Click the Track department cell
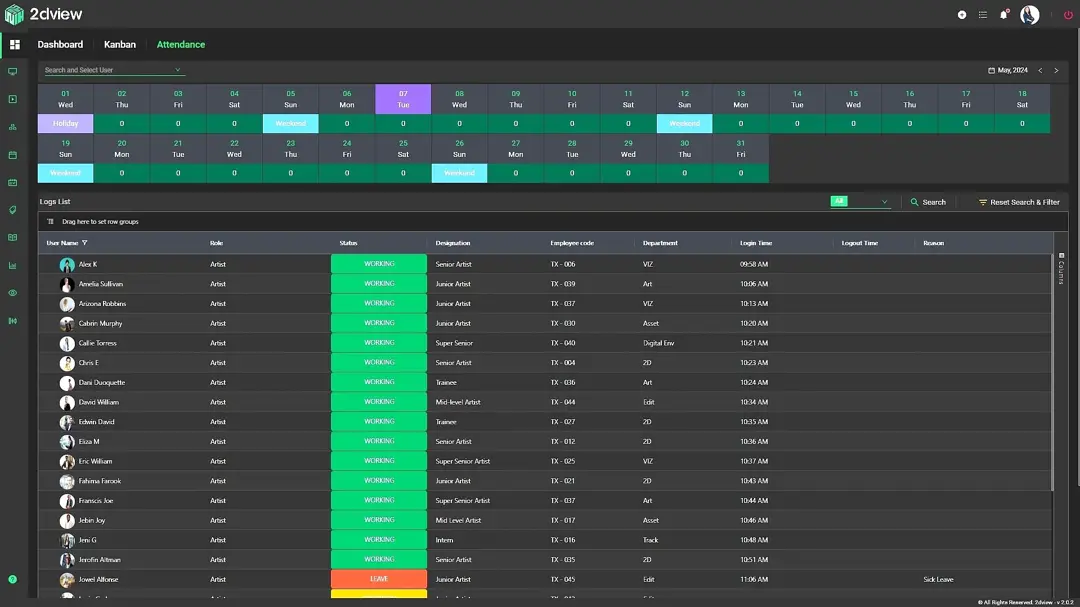The image size is (1080, 607). (650, 540)
